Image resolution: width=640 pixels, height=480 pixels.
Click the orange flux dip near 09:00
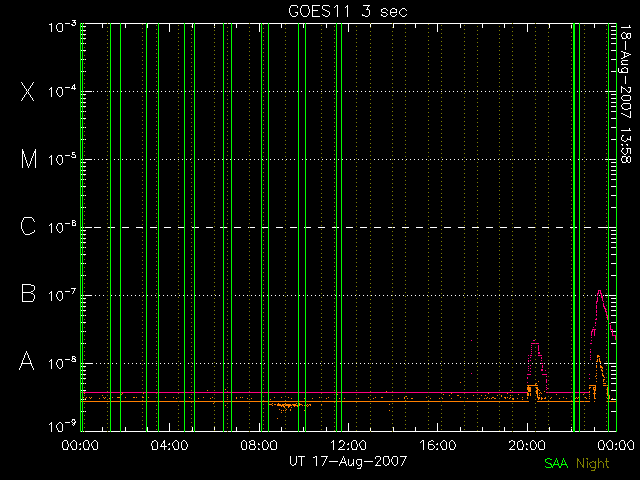pyautogui.click(x=290, y=405)
